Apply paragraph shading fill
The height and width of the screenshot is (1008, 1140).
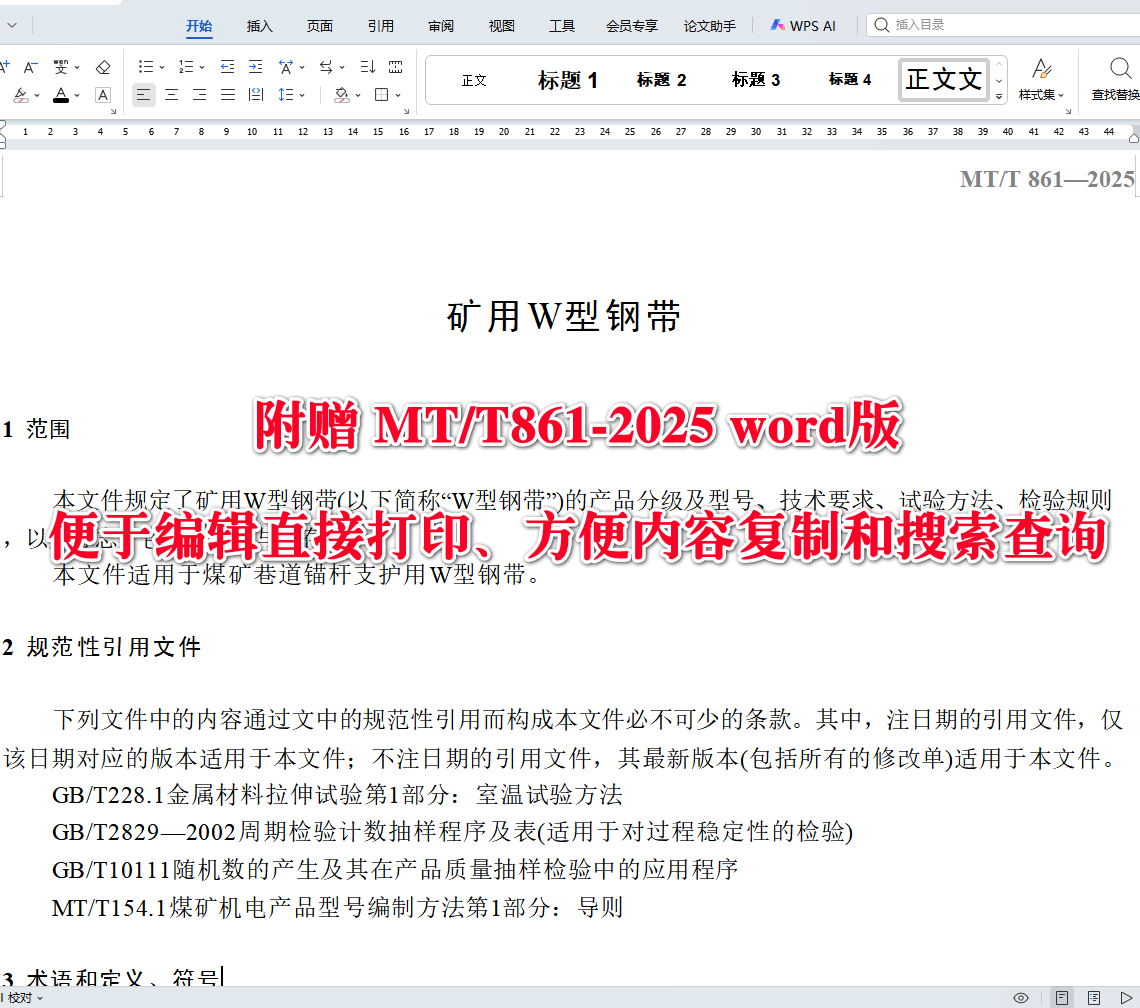[x=341, y=95]
